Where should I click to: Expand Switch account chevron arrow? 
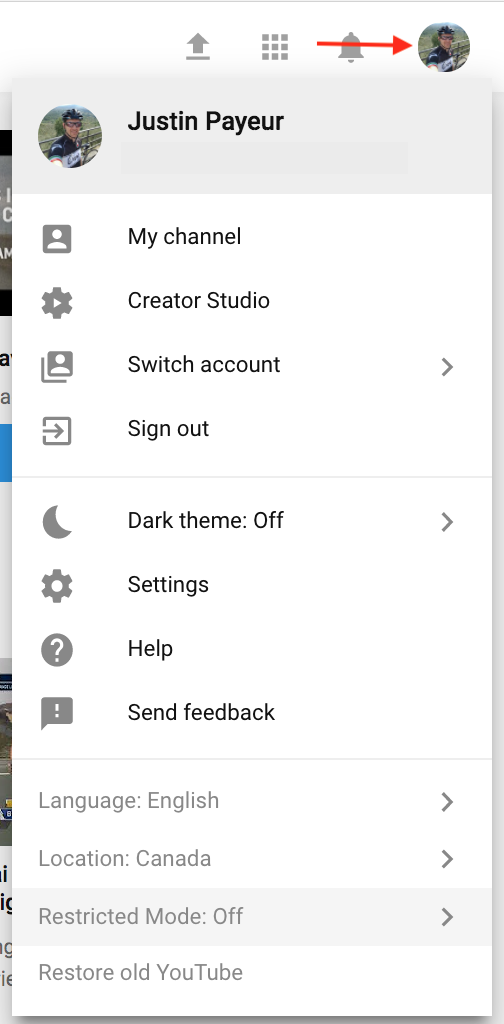click(x=447, y=366)
